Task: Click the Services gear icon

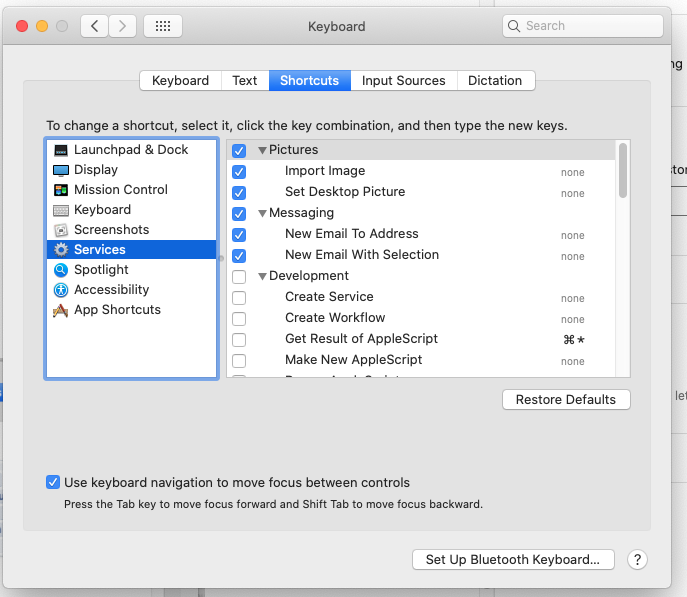Action: (x=61, y=250)
